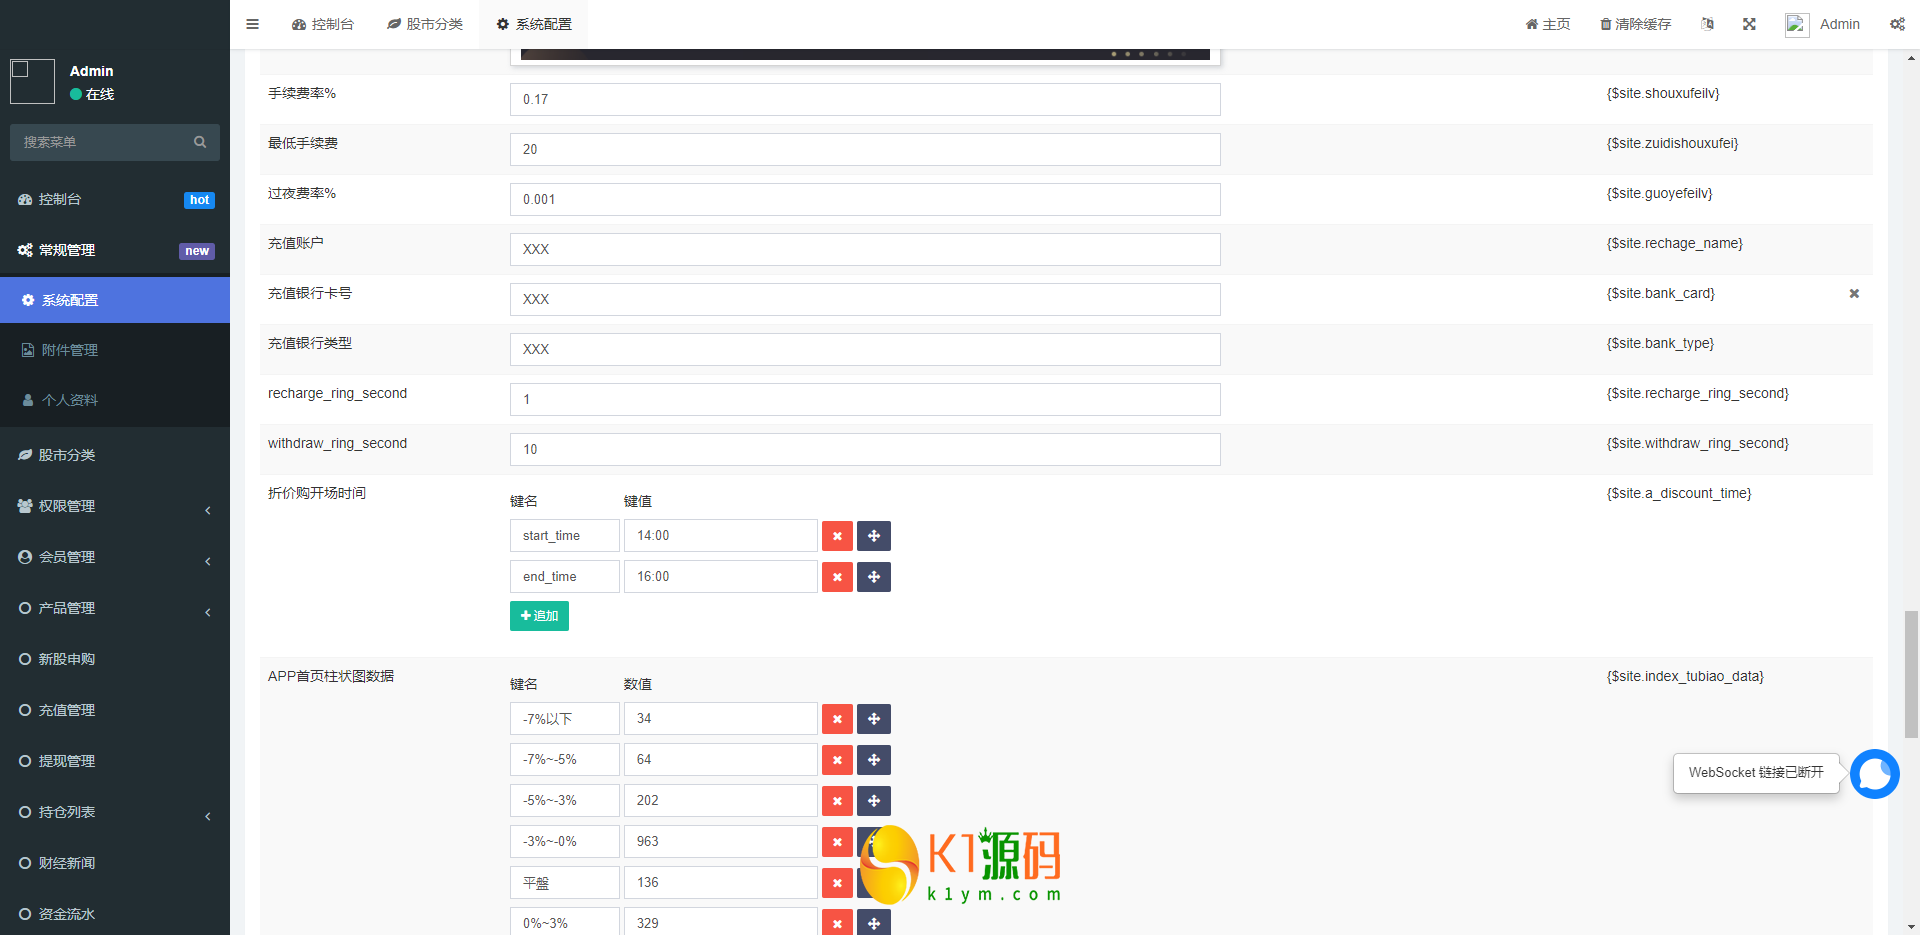Open 新股申购 in the sidebar
1920x935 pixels.
point(115,659)
